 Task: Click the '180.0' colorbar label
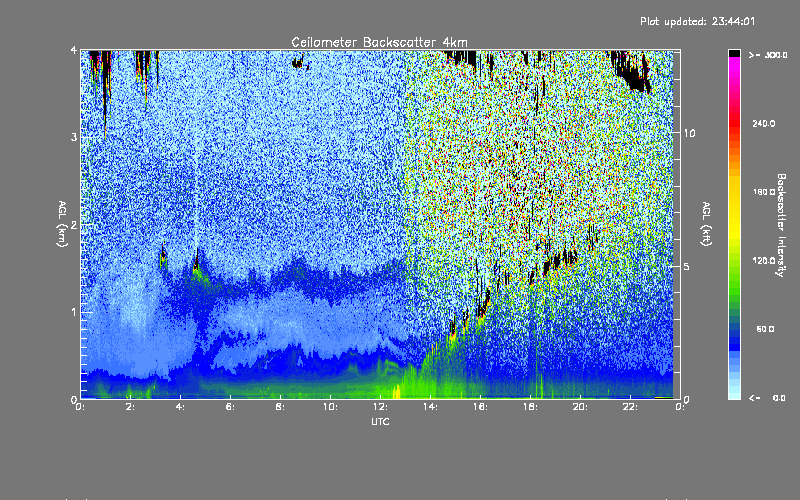click(764, 192)
